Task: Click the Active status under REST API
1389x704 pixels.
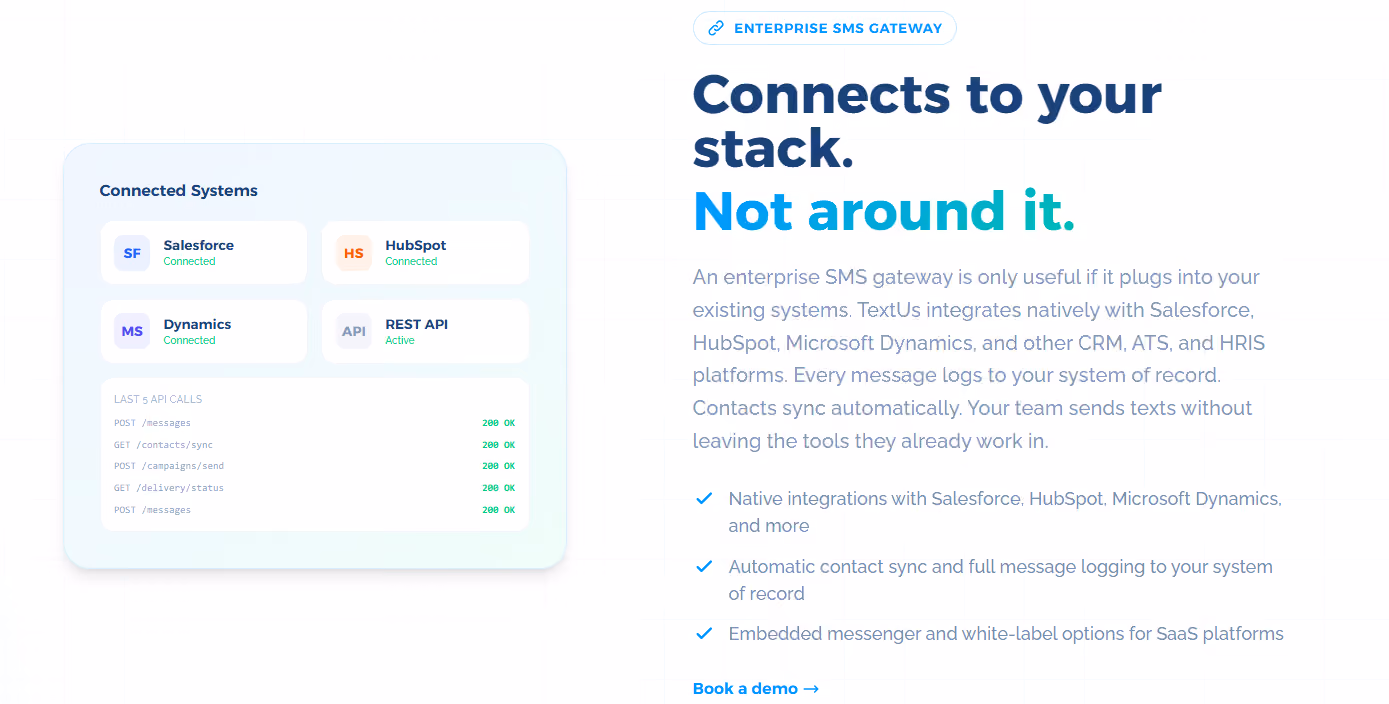Action: click(400, 340)
